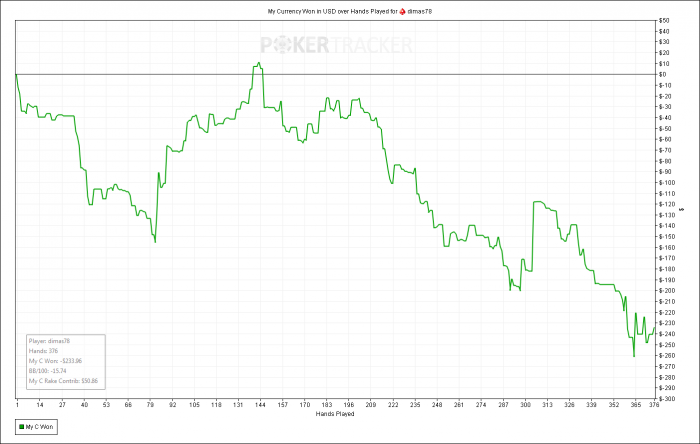
Task: Click the '196' x-axis tick label
Action: 349,405
